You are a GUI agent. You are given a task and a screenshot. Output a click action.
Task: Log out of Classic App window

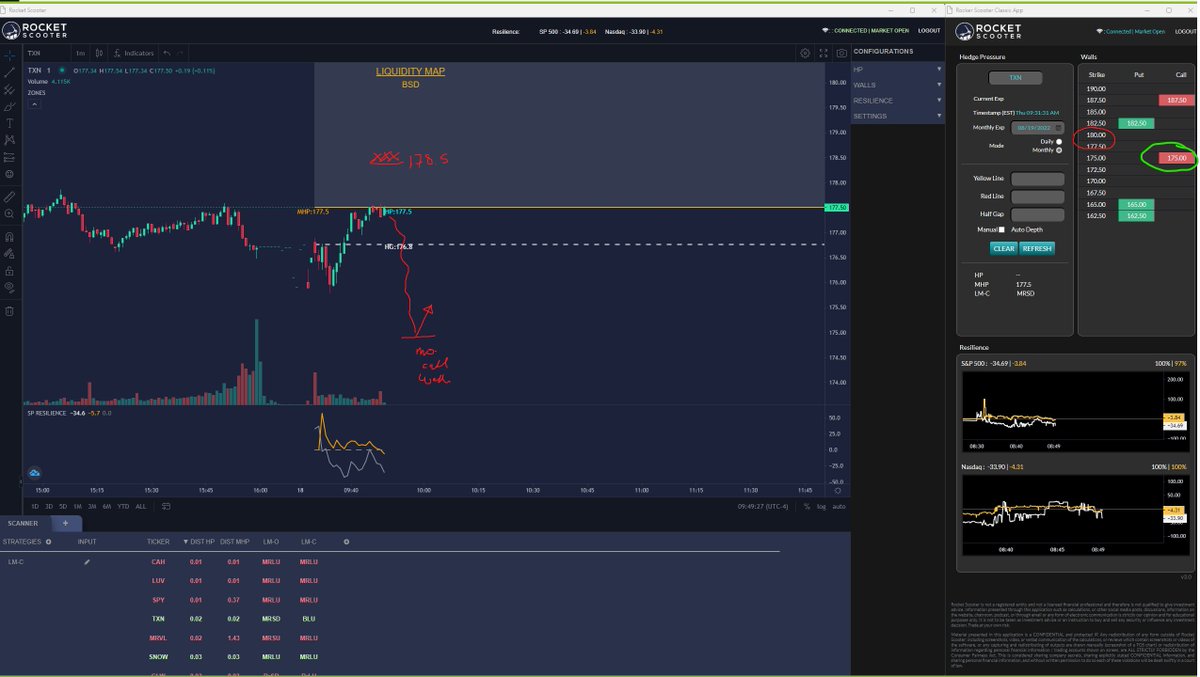click(1184, 31)
